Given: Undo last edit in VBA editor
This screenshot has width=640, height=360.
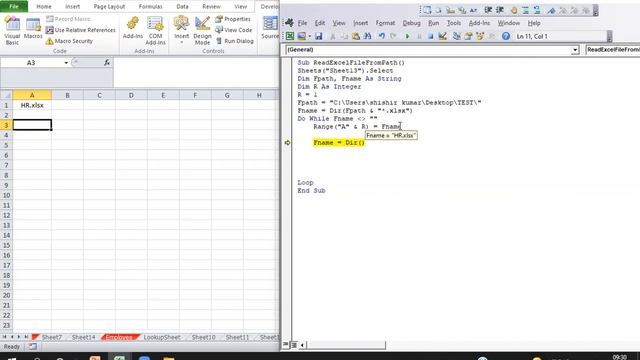Looking at the screenshot, I should pos(382,36).
